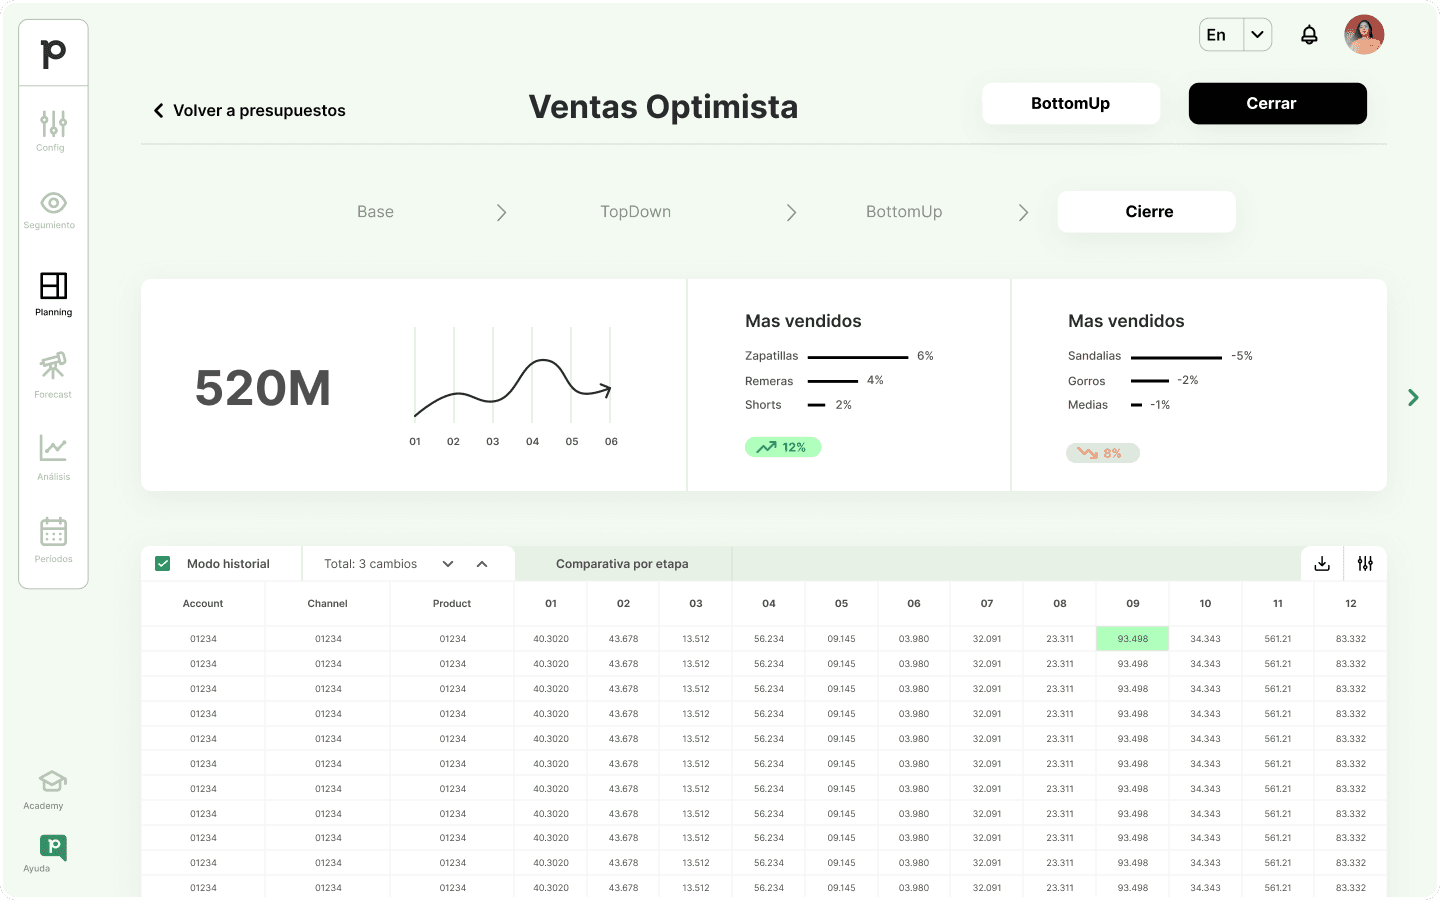Image resolution: width=1440 pixels, height=900 pixels.
Task: Download the table with the download icon
Action: pos(1322,564)
